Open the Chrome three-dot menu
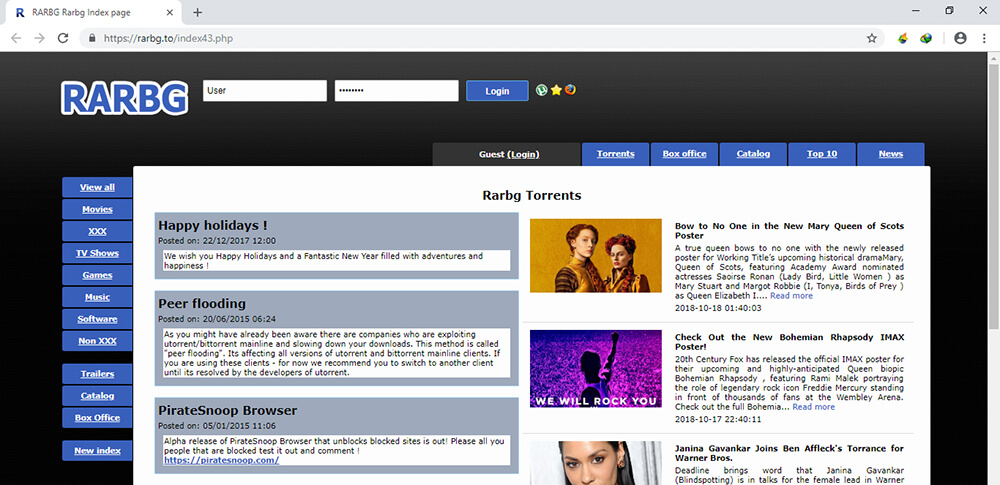 [984, 38]
